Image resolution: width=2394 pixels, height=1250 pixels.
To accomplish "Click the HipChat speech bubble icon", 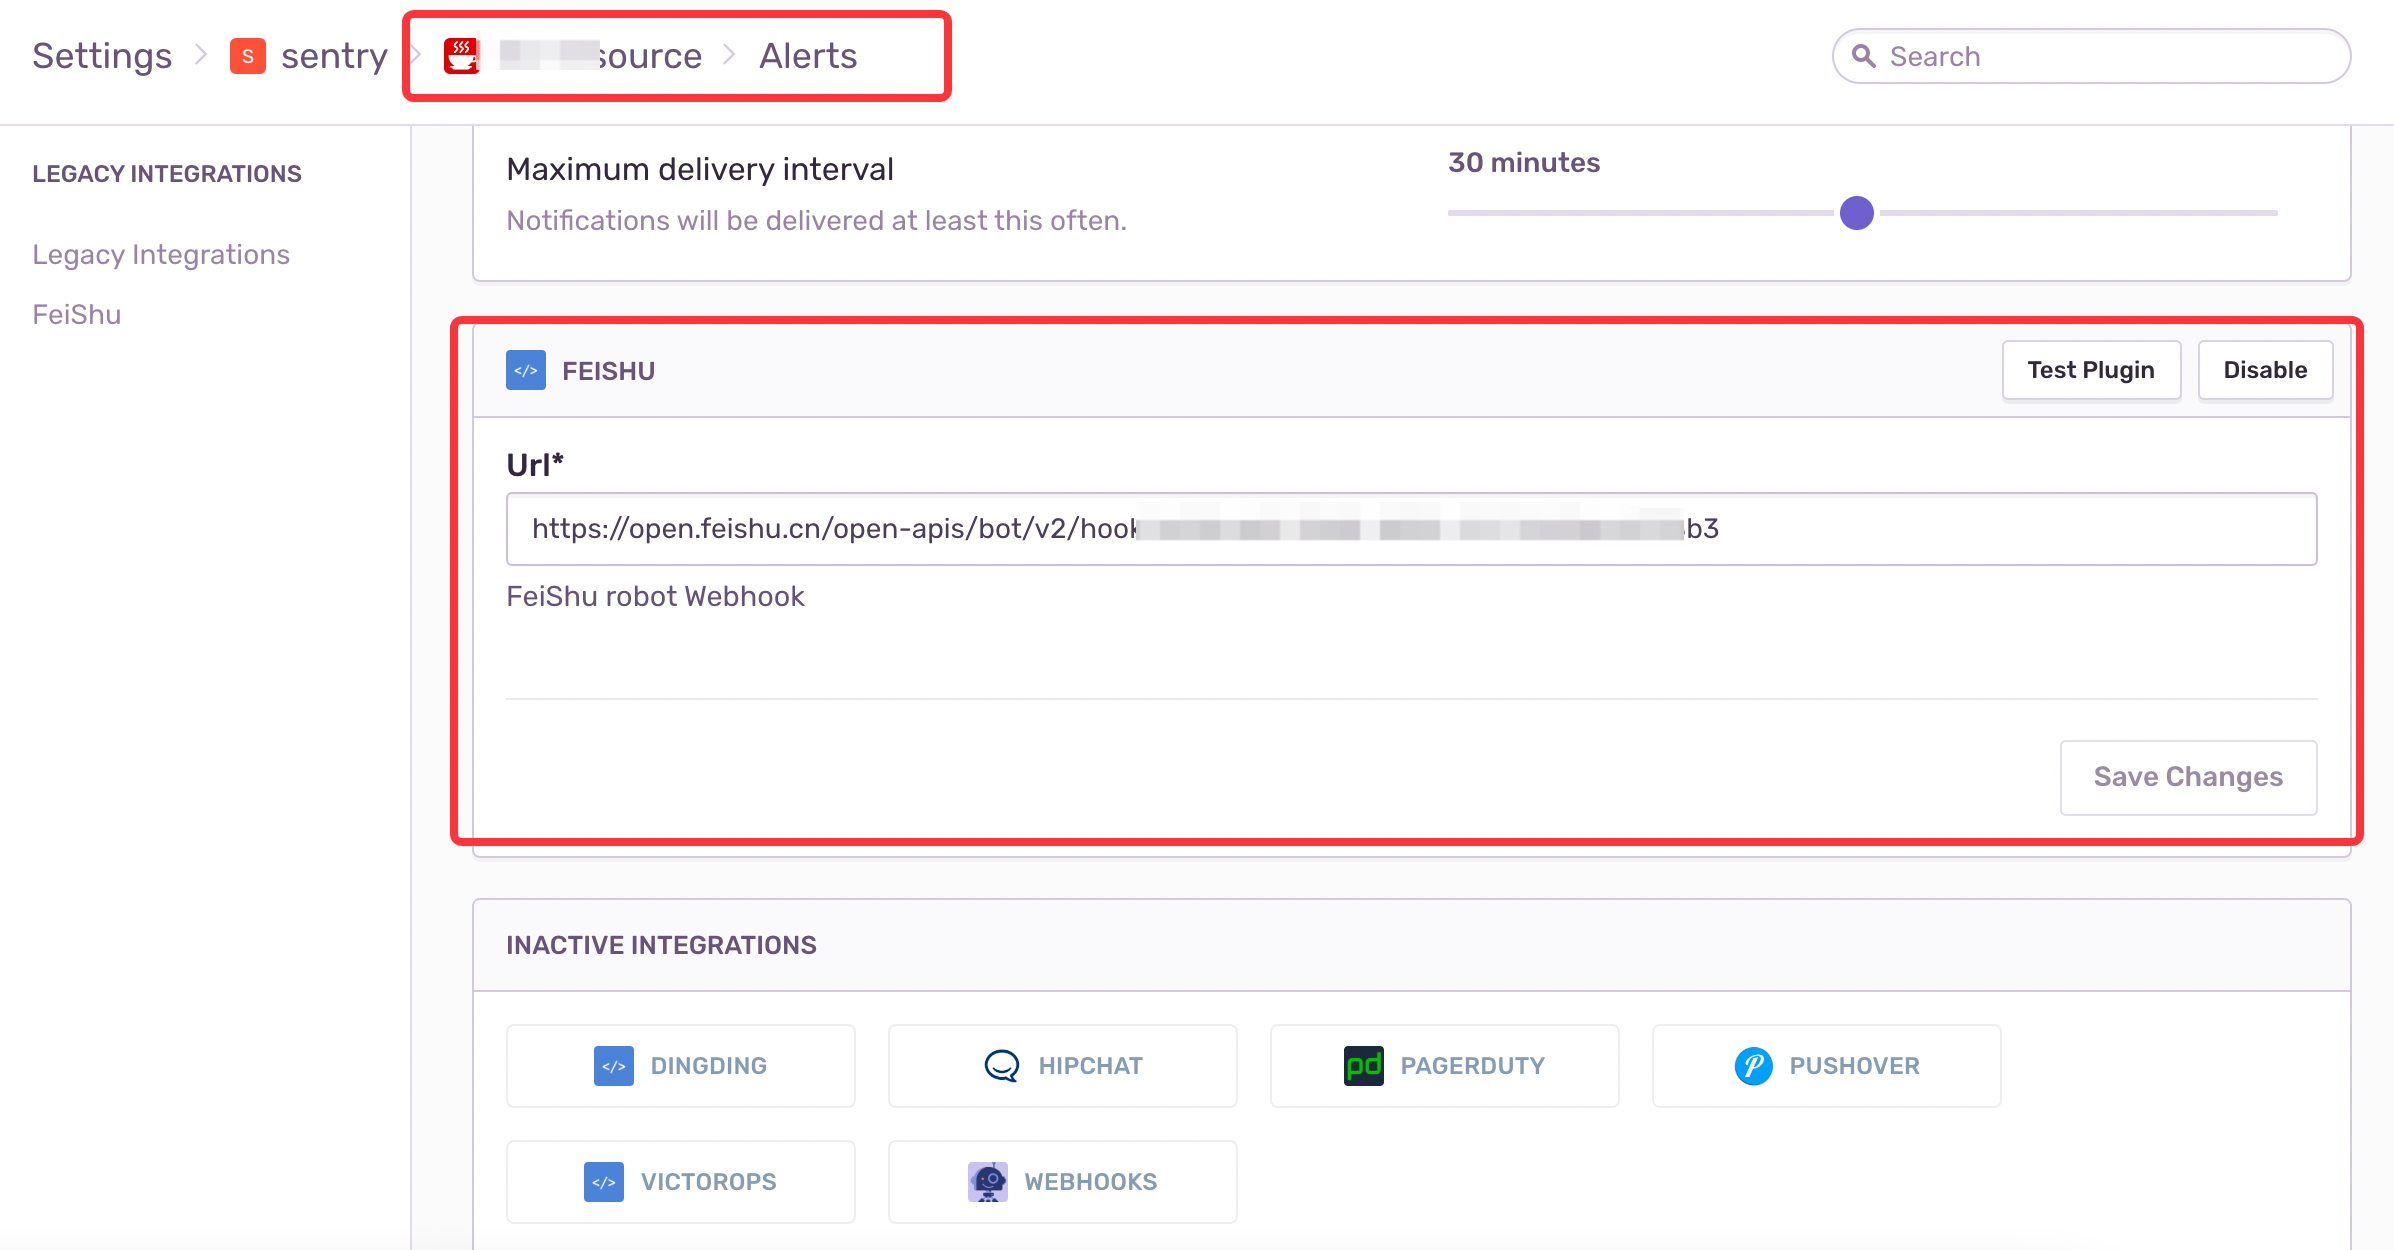I will tap(1001, 1066).
